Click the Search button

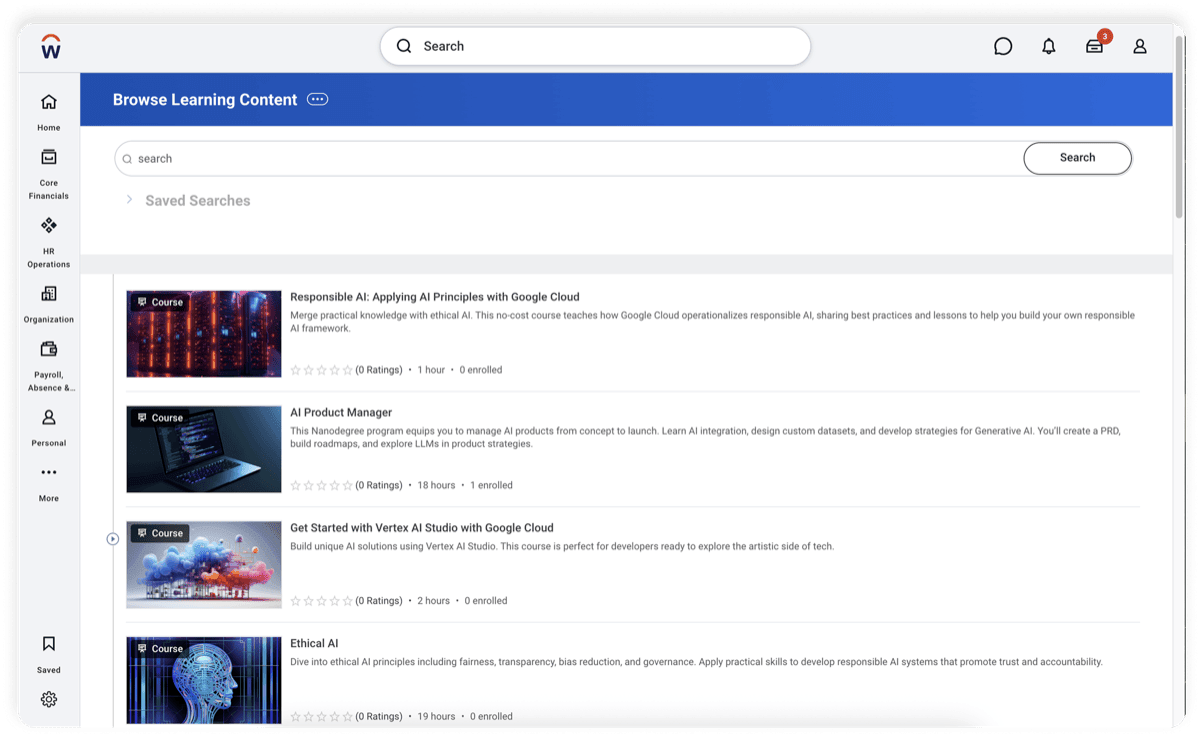click(1078, 158)
